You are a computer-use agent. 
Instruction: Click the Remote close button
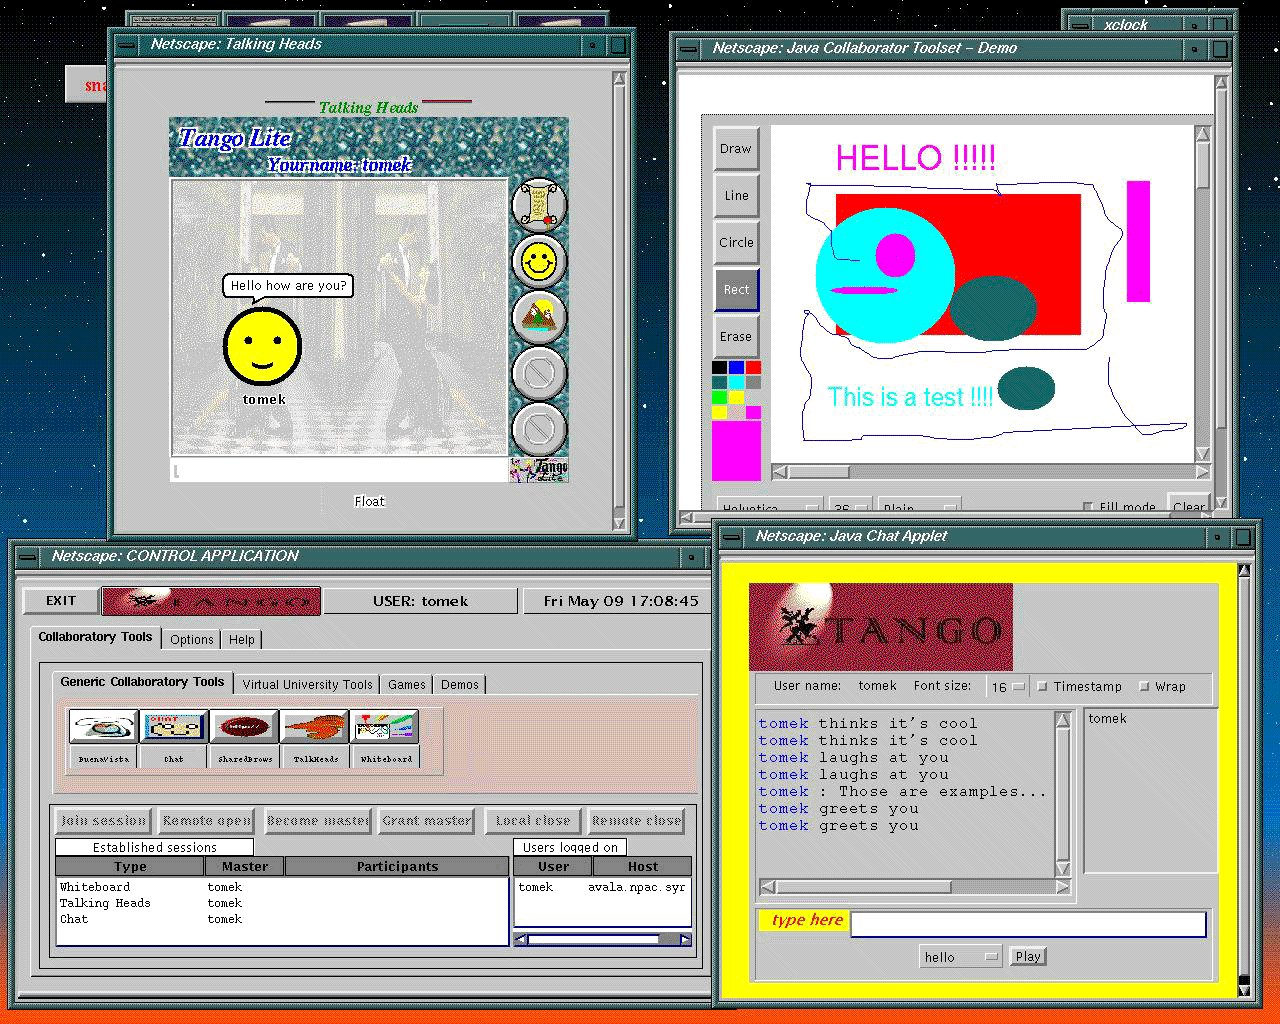pos(636,821)
